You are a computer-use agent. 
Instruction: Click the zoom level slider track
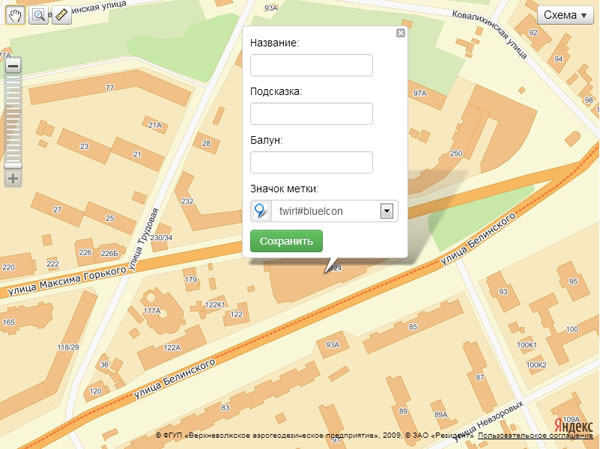[13, 120]
